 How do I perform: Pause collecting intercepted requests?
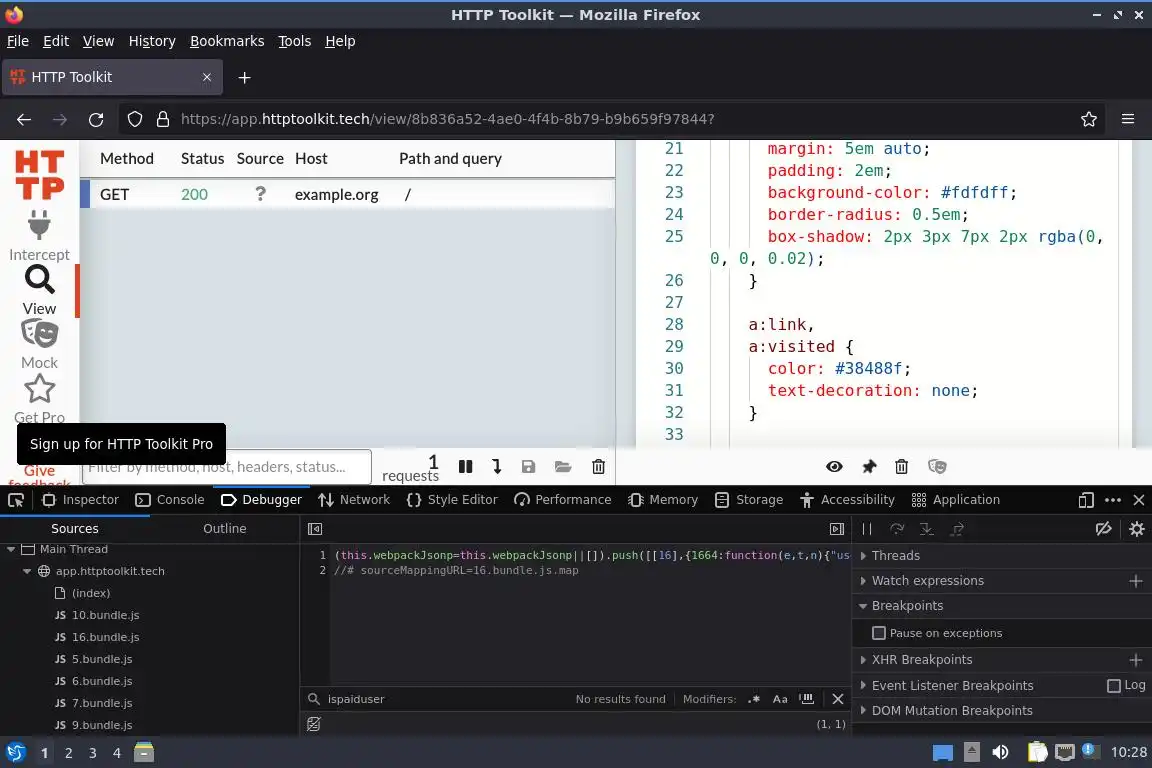(x=465, y=467)
